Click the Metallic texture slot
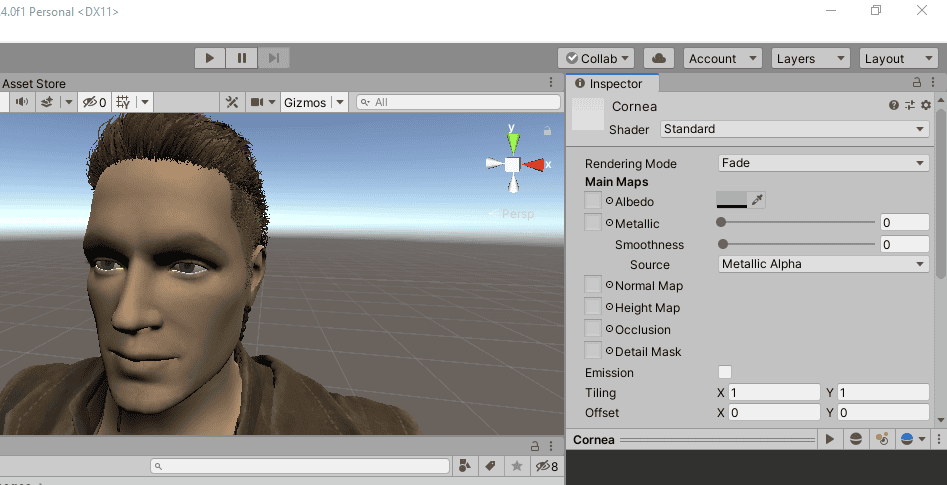Screen dimensions: 947x485 (x=593, y=222)
